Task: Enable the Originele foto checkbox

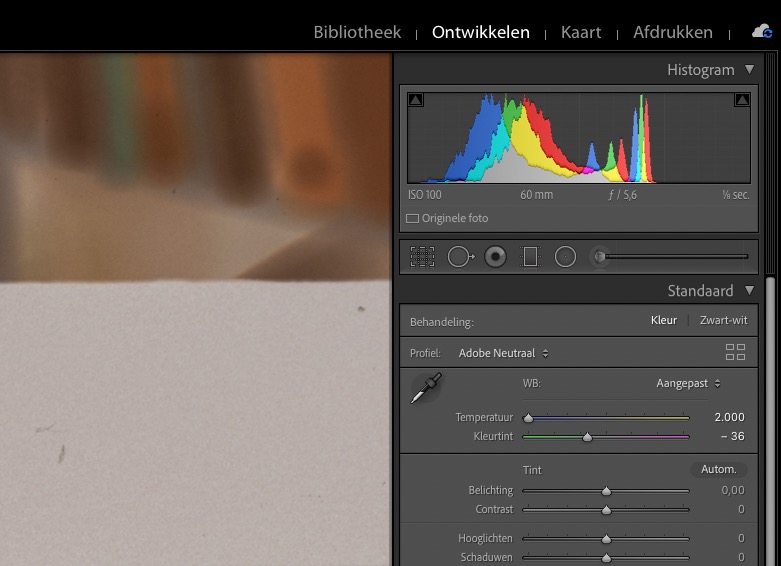Action: (x=412, y=218)
